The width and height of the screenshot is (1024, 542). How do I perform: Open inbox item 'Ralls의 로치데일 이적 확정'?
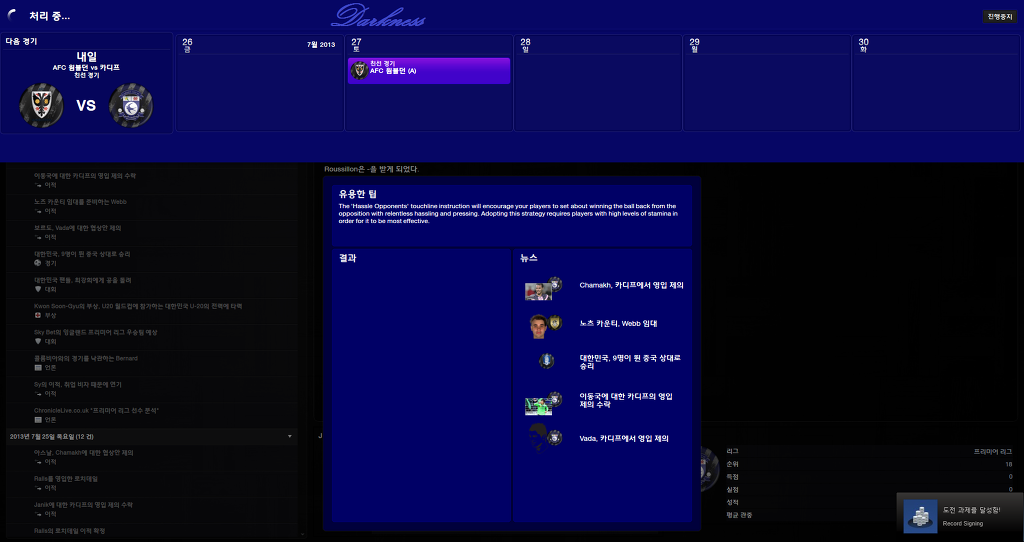pyautogui.click(x=152, y=532)
